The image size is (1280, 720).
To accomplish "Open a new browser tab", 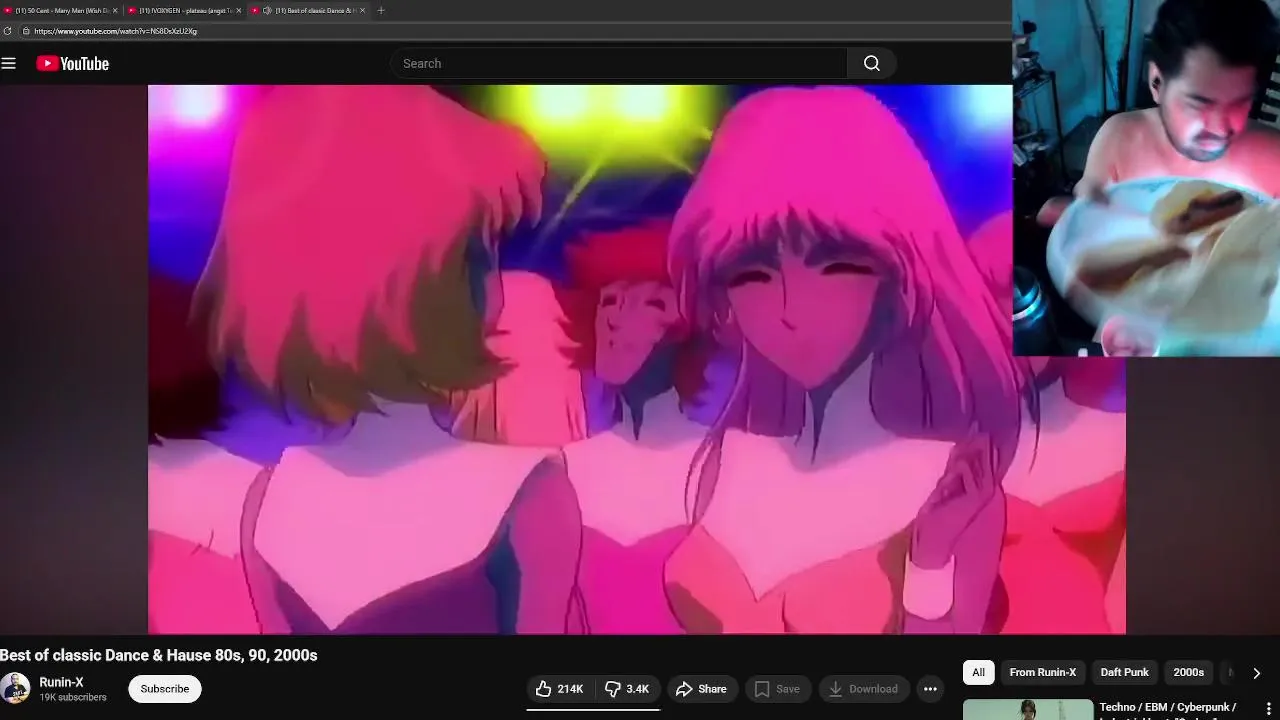I will tap(380, 10).
